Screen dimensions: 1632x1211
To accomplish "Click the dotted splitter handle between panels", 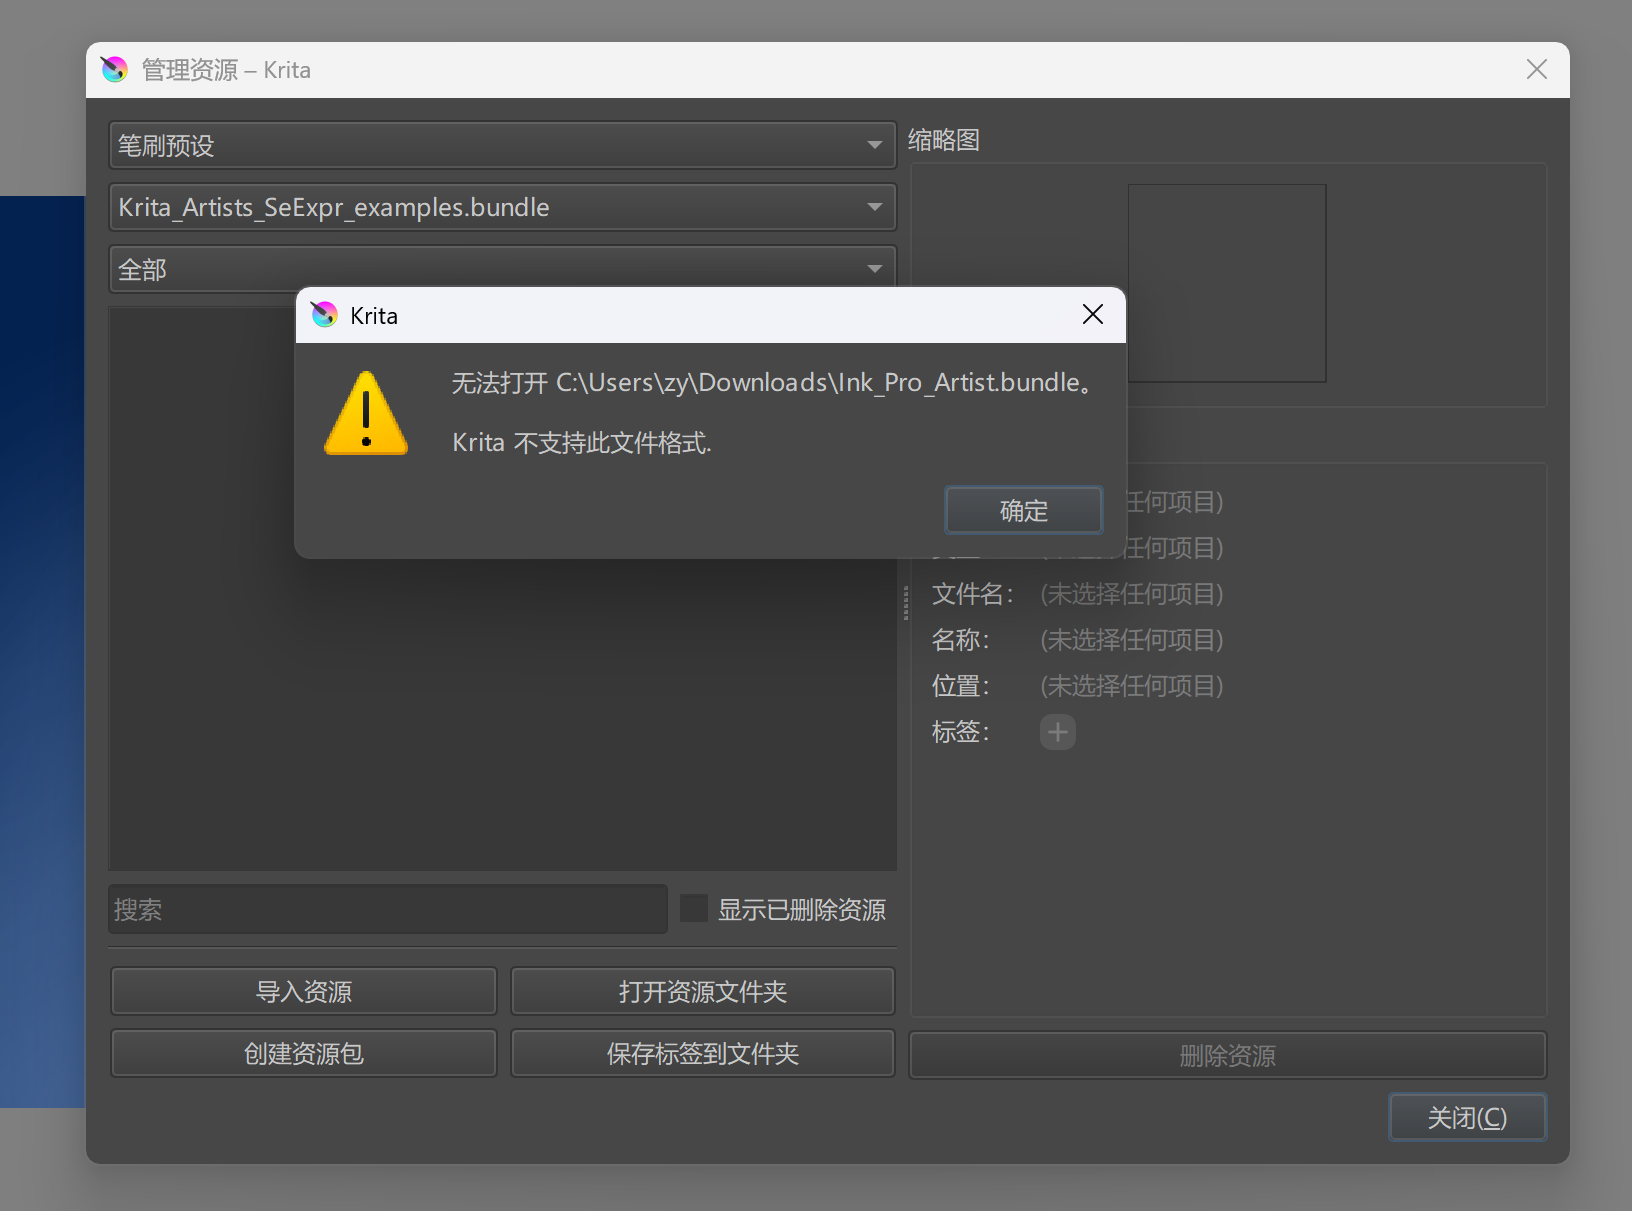I will [906, 603].
